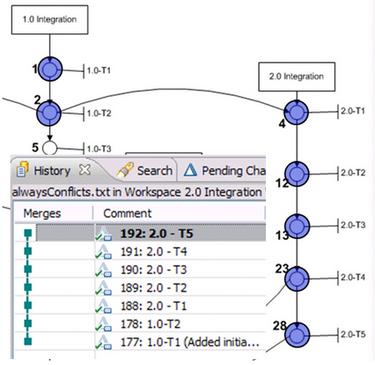Click the Merges column header

click(42, 213)
